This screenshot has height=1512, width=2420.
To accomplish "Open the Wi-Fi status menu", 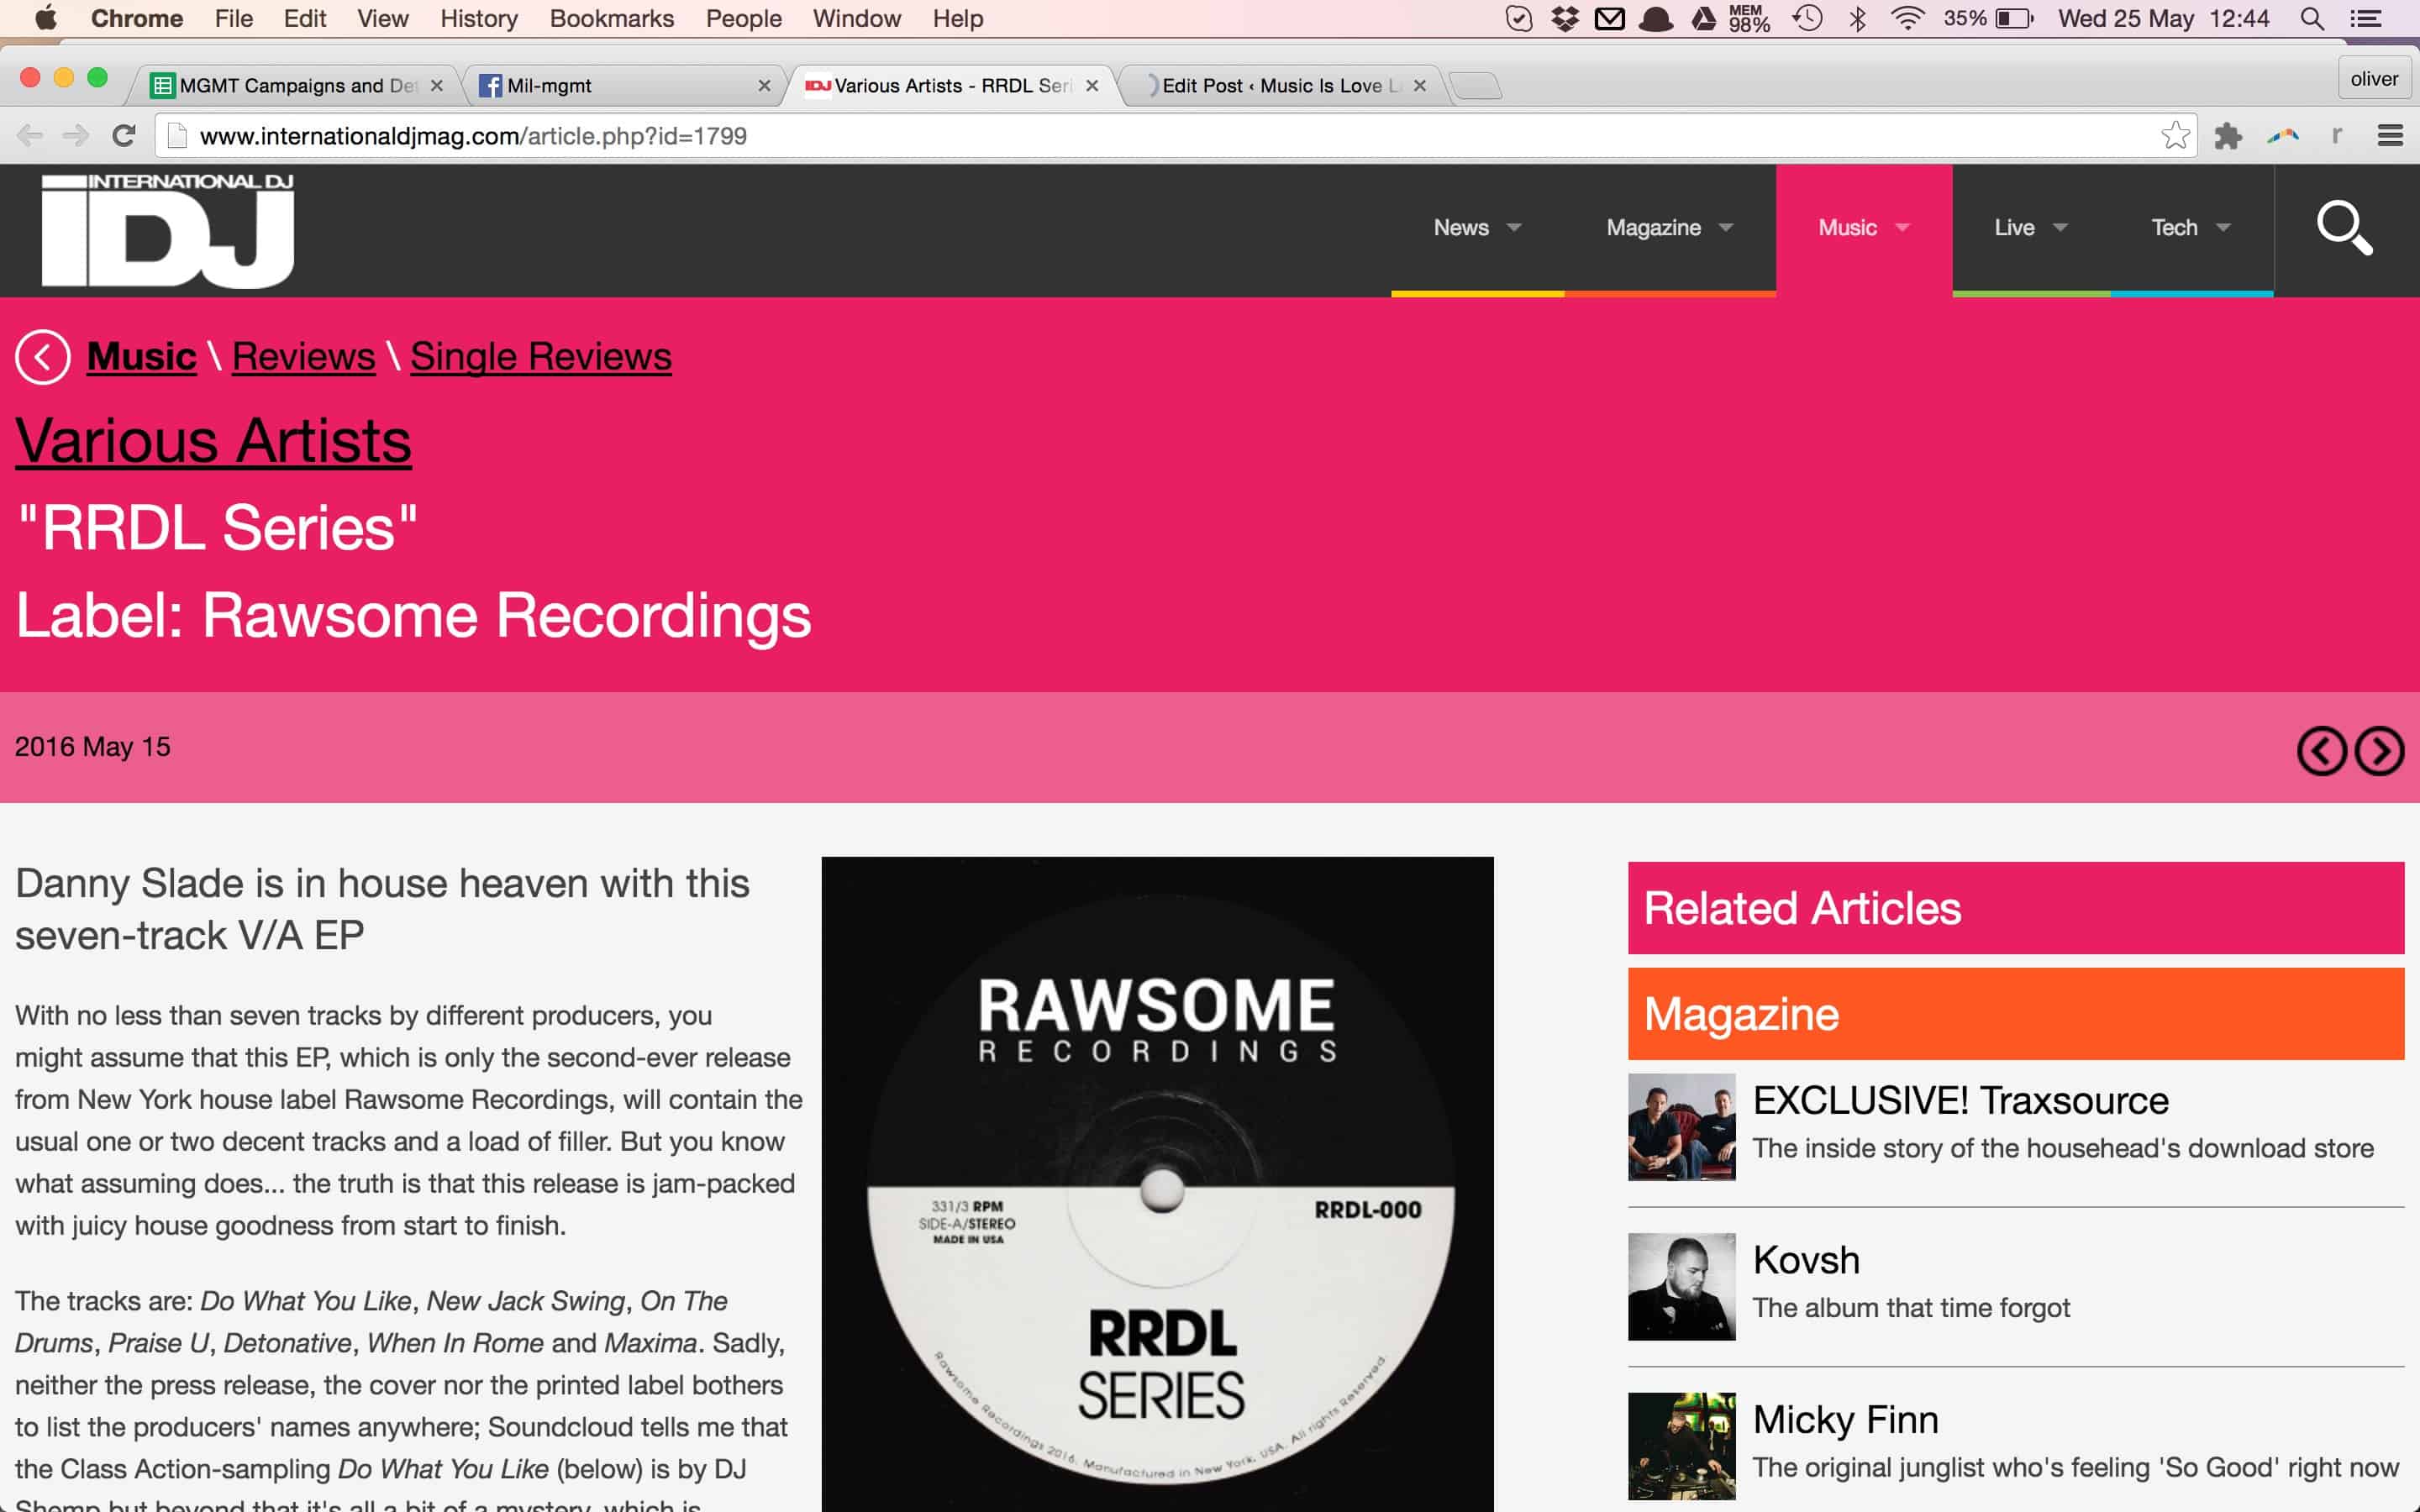I will pyautogui.click(x=1907, y=18).
